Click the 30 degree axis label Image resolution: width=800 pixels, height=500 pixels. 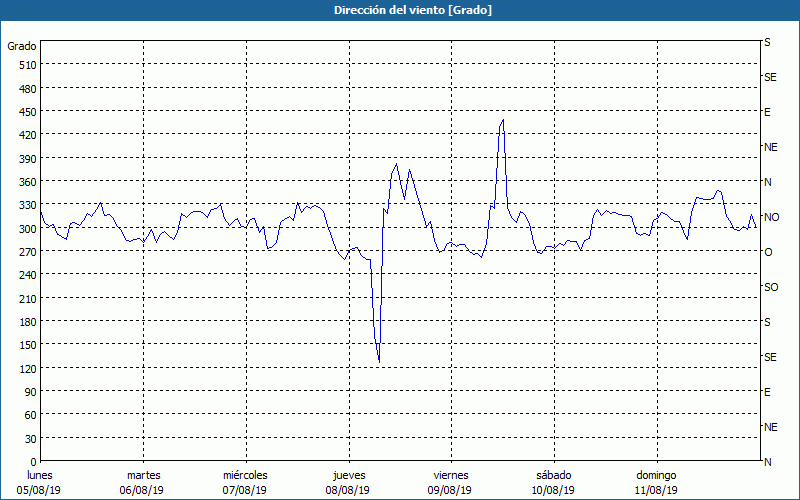31,439
